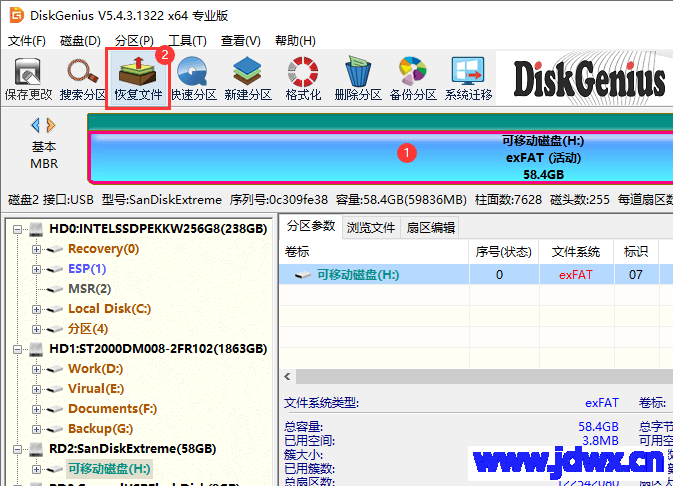Open the 查看(V) menu
The image size is (673, 486).
tap(241, 41)
